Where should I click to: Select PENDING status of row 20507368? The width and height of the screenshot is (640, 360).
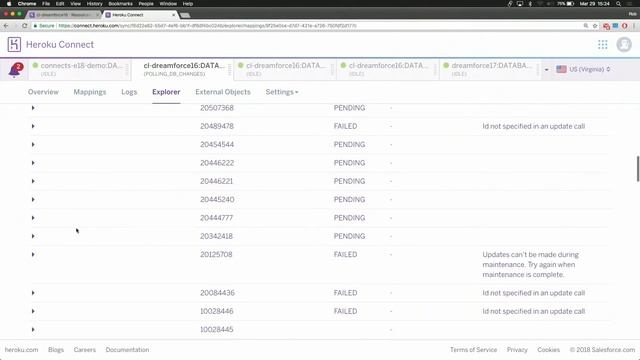349,108
